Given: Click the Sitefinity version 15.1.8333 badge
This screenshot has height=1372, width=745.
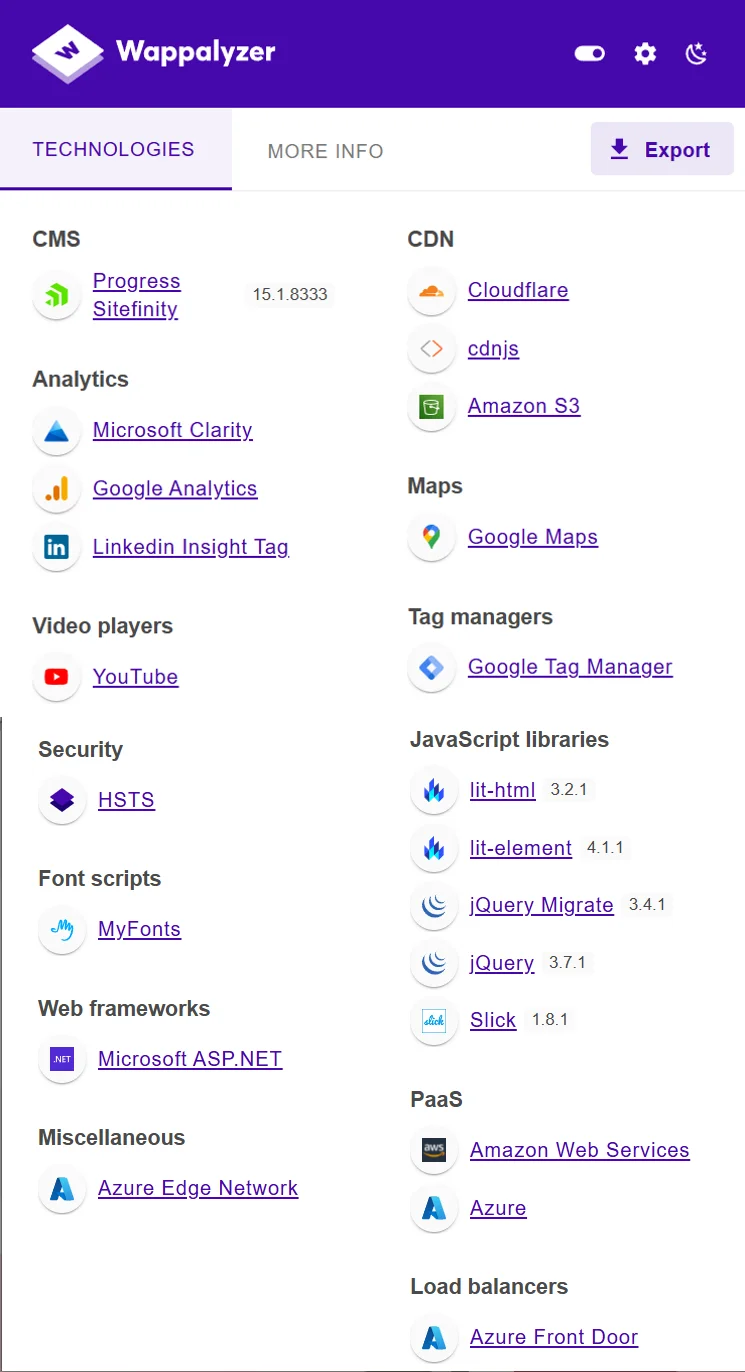Looking at the screenshot, I should (x=290, y=295).
